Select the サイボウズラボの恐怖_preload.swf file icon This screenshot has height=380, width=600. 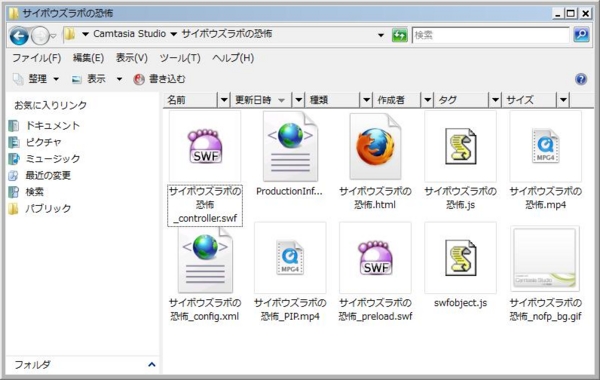pos(375,258)
